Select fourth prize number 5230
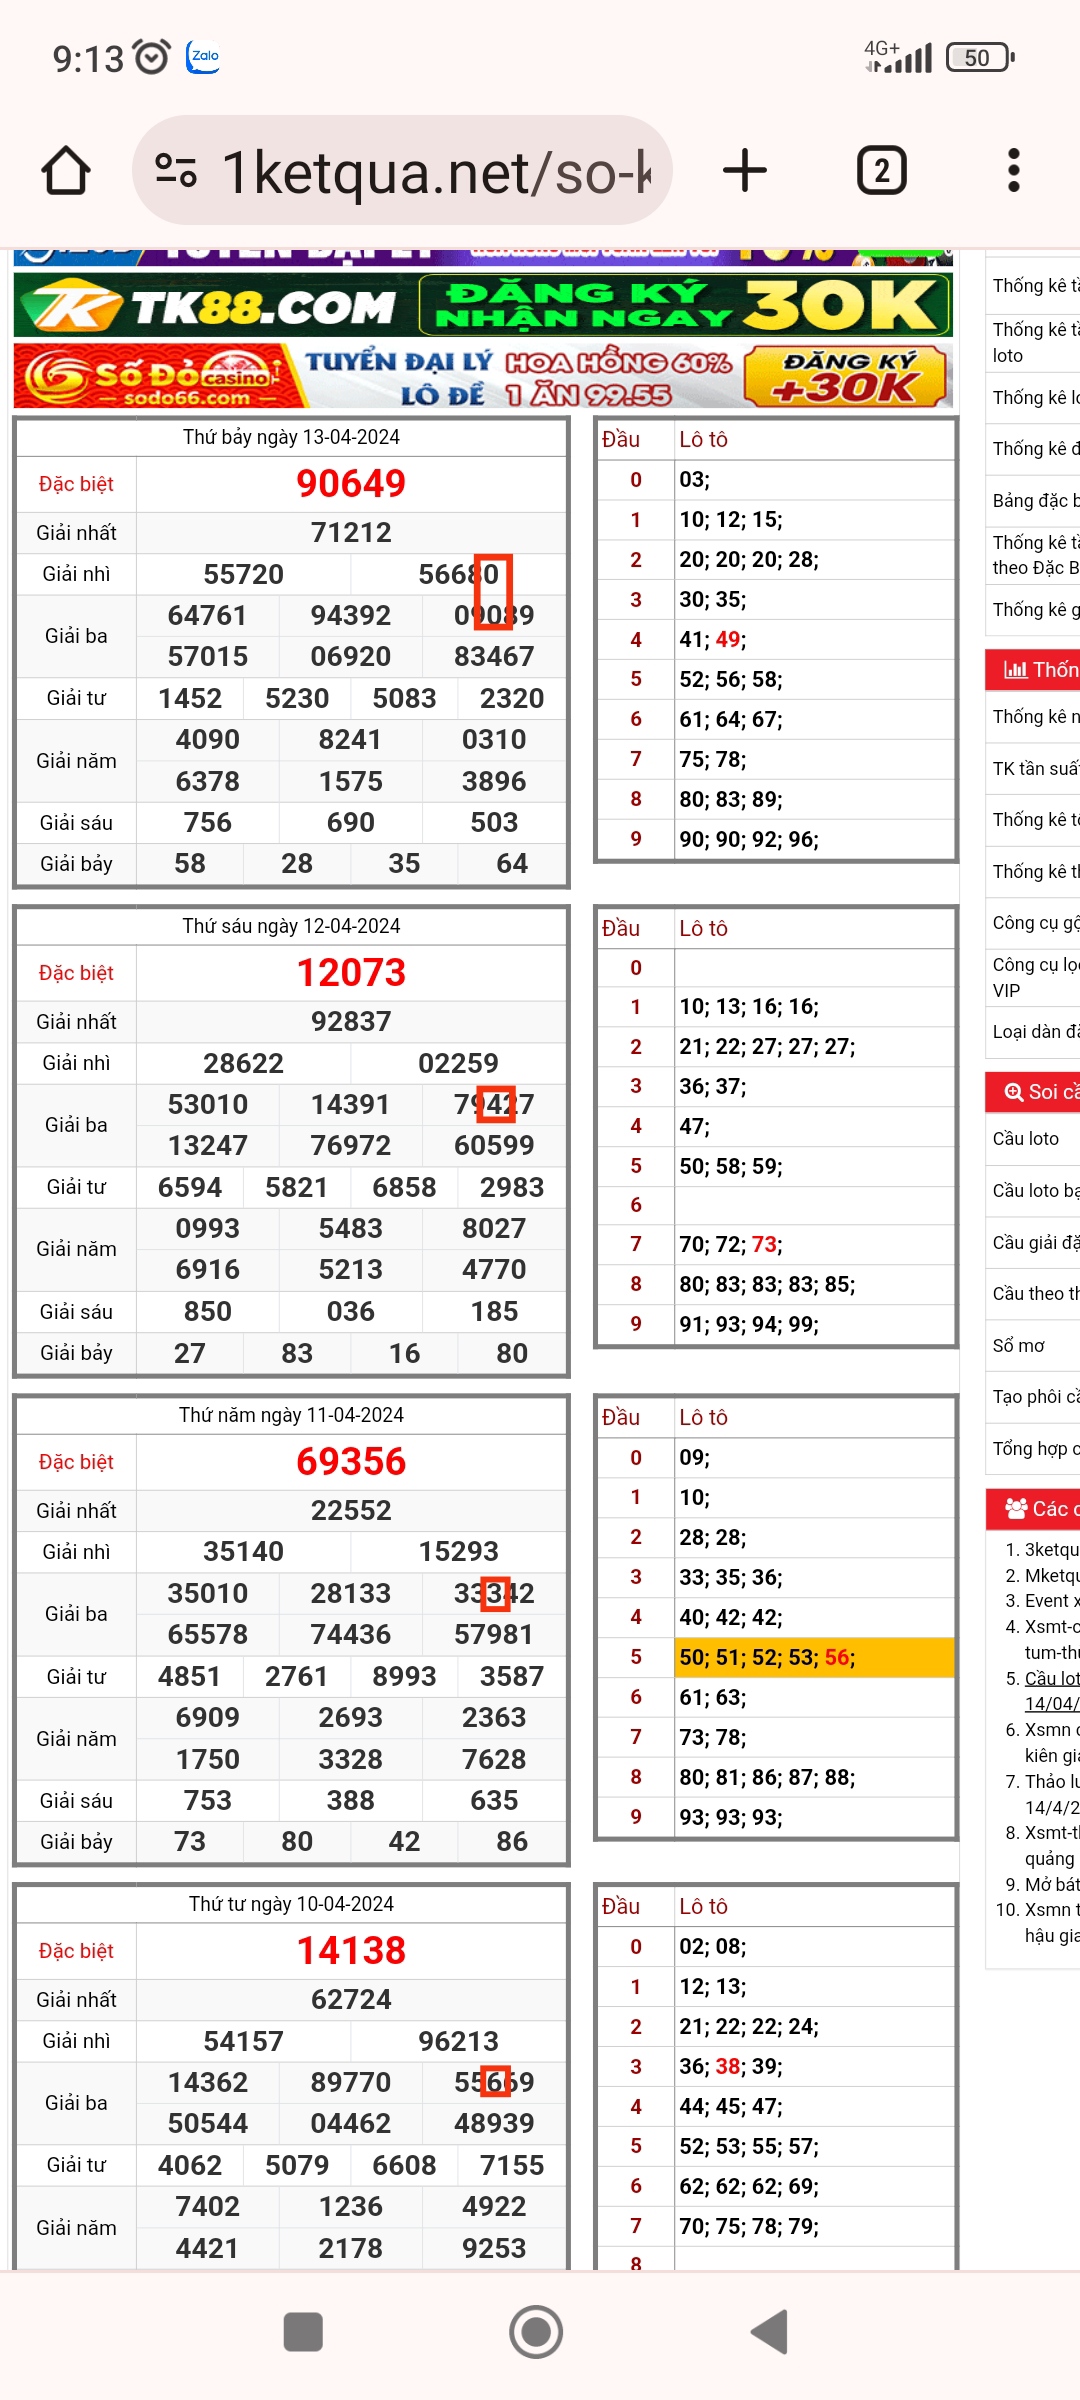This screenshot has height=2400, width=1080. point(297,699)
